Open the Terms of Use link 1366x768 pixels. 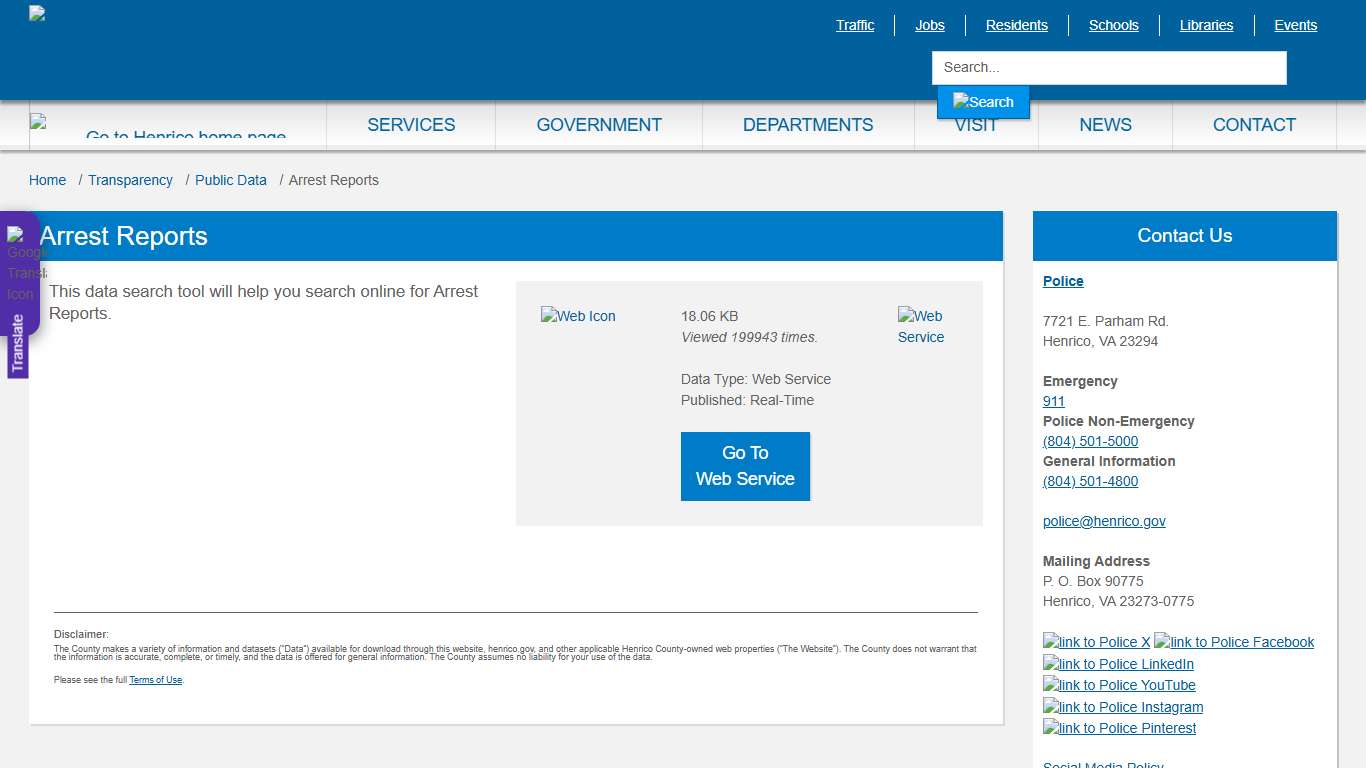click(x=155, y=680)
